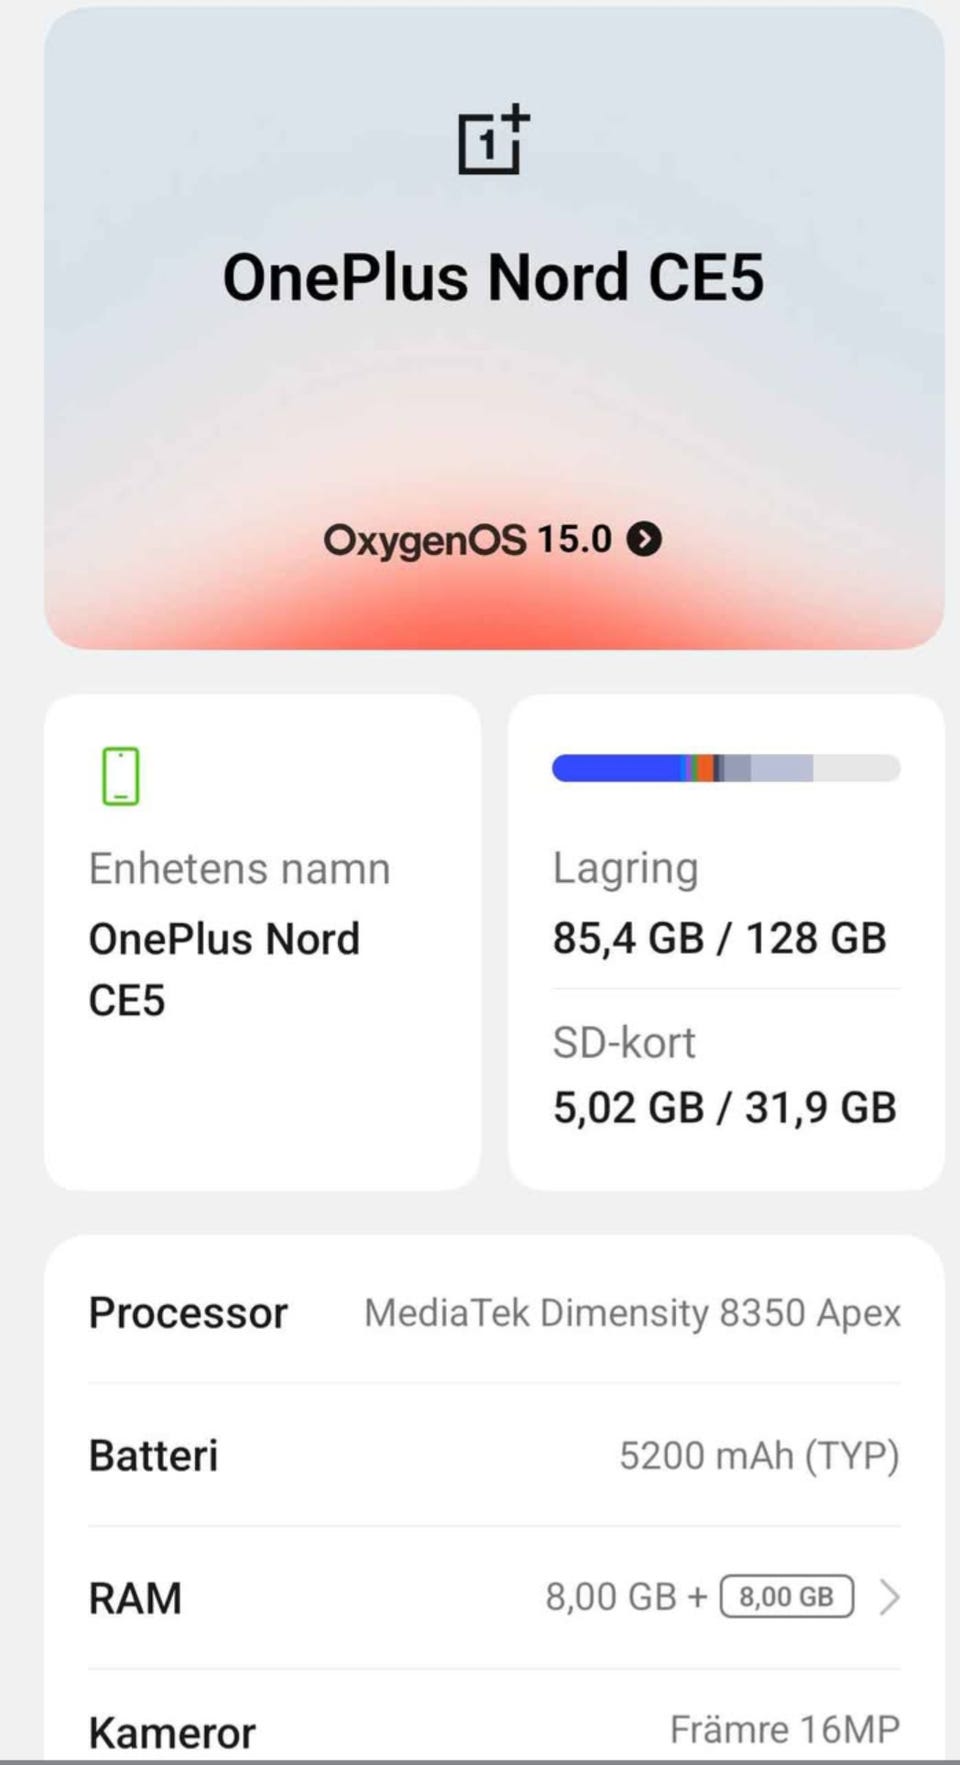Tap the OnePlus logo icon

(x=492, y=140)
